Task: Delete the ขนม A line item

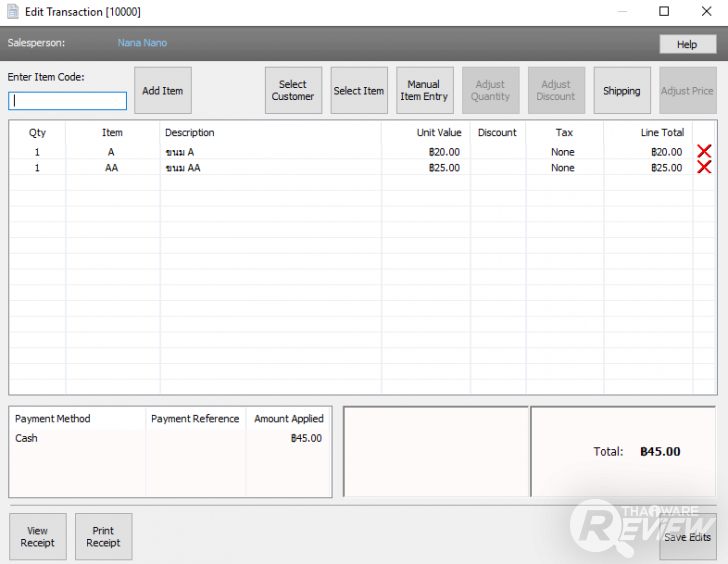Action: 704,151
